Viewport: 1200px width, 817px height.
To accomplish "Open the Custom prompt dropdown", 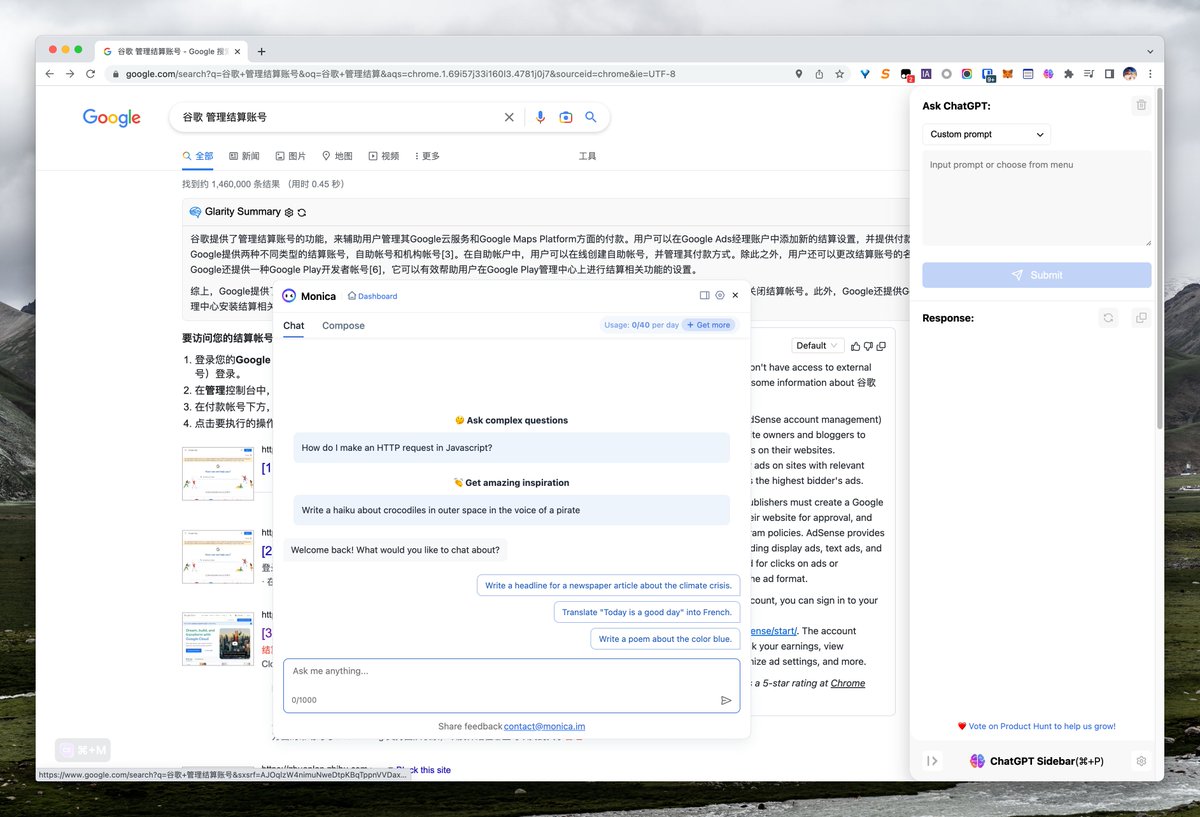I will [x=986, y=134].
